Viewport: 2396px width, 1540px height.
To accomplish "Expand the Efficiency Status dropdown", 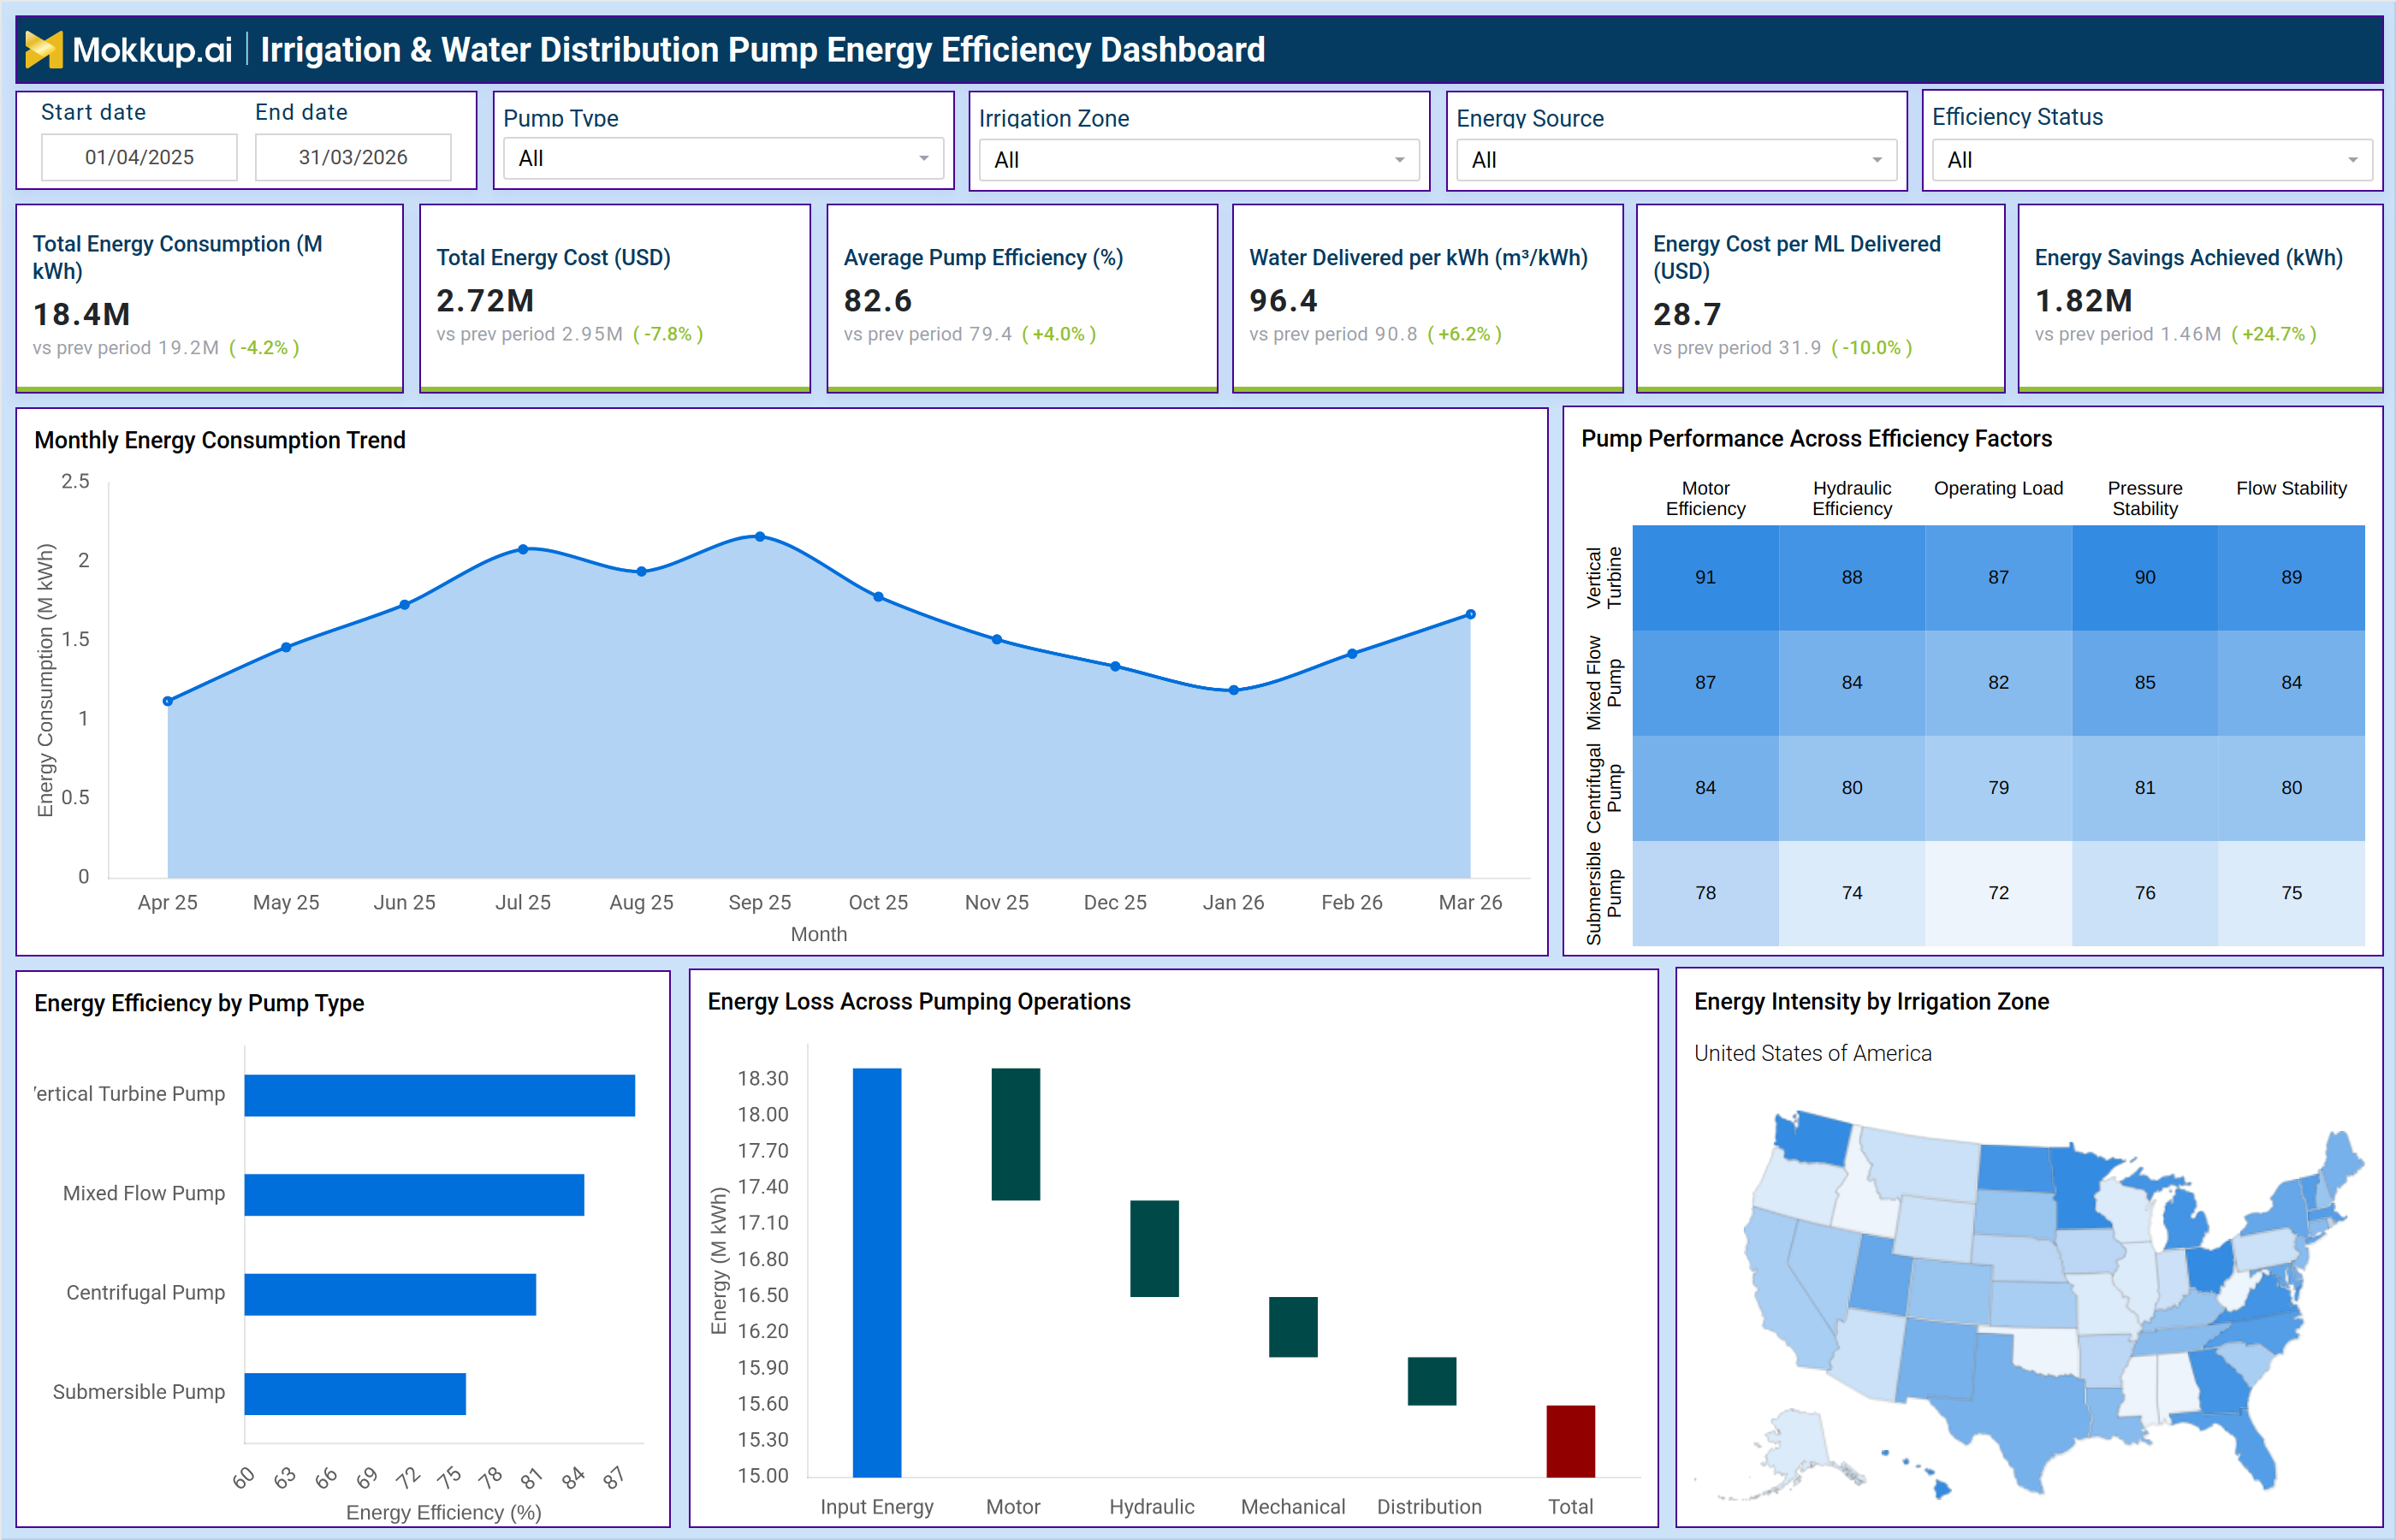I will coord(2152,160).
